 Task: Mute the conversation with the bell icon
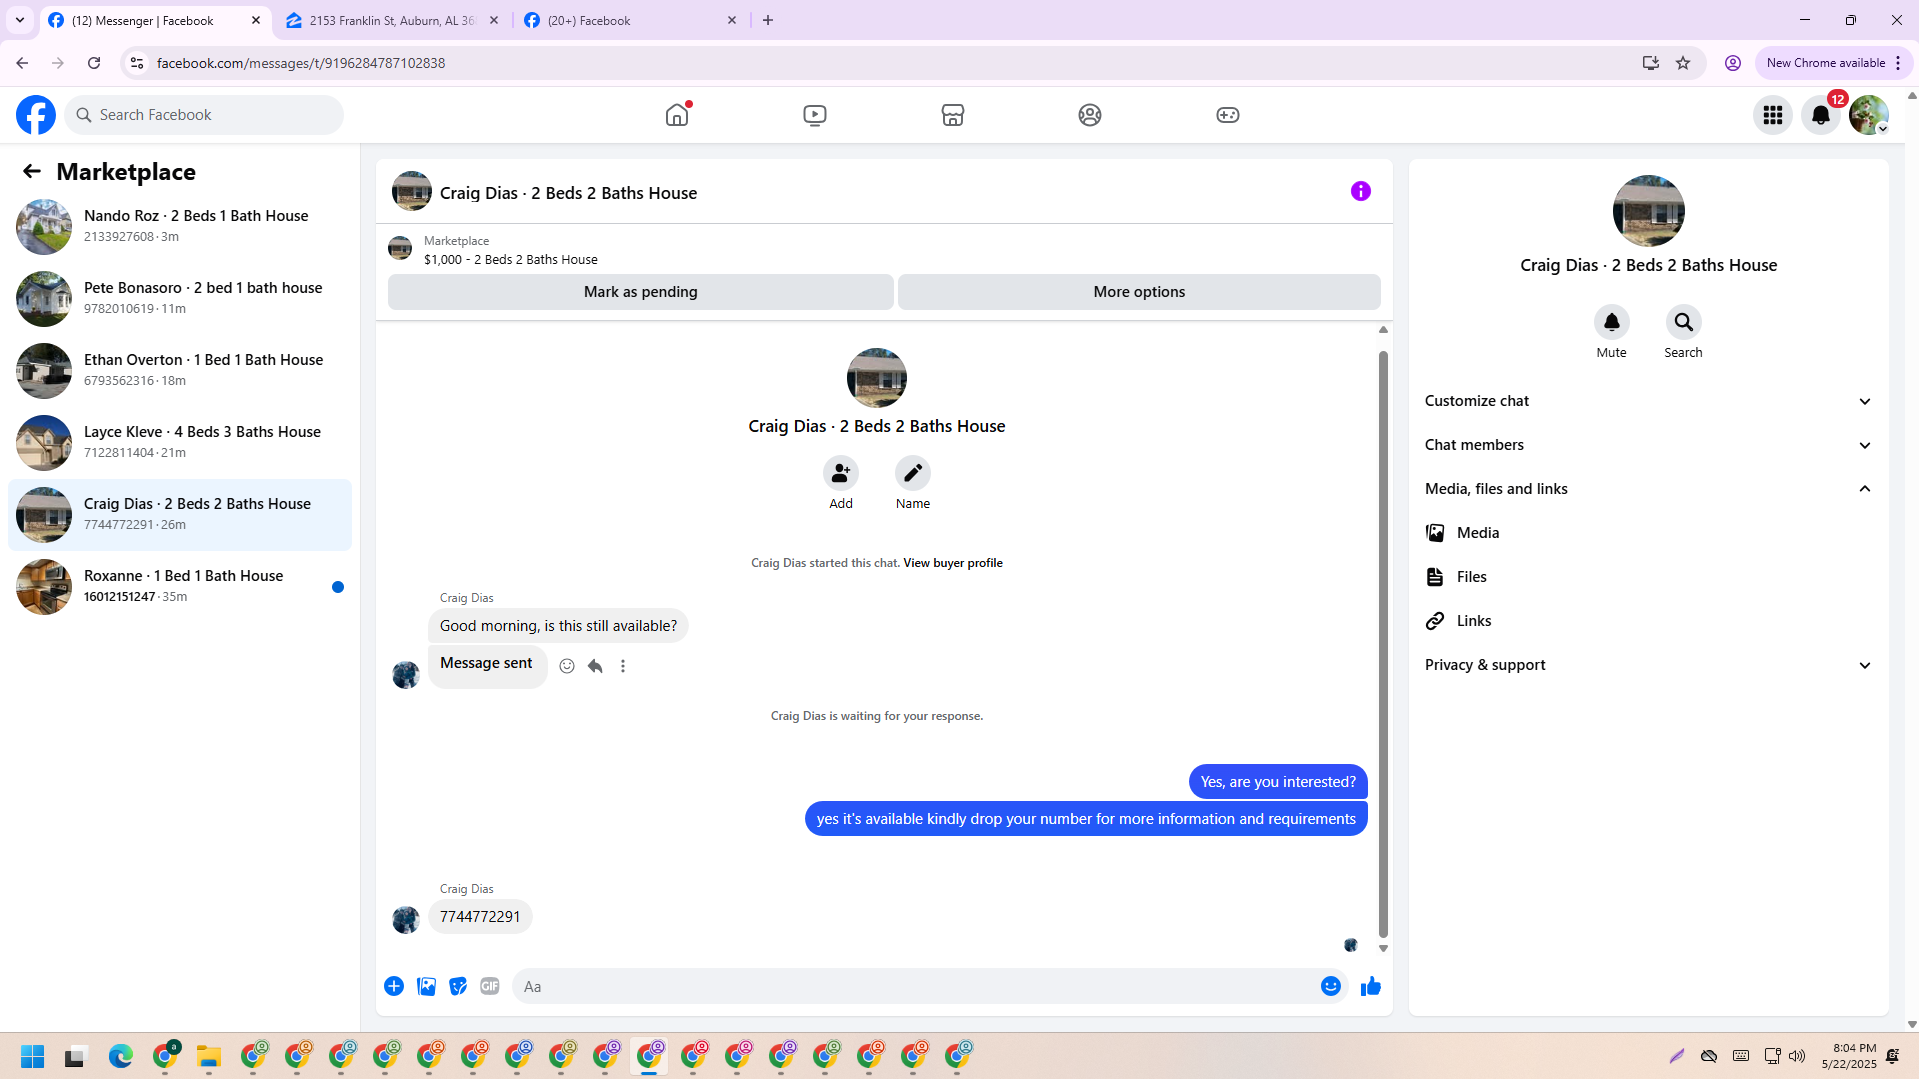point(1612,322)
